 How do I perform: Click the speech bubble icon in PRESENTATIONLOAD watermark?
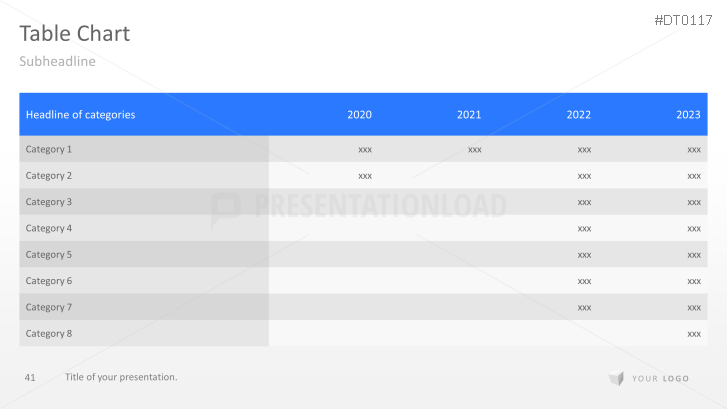225,208
